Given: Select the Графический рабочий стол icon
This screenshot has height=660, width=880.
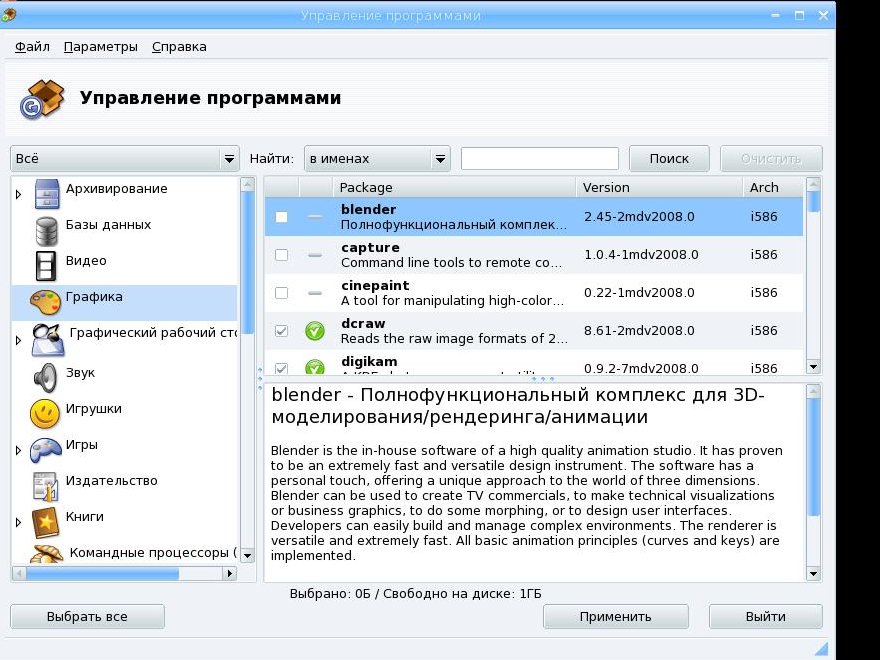Looking at the screenshot, I should [x=47, y=339].
